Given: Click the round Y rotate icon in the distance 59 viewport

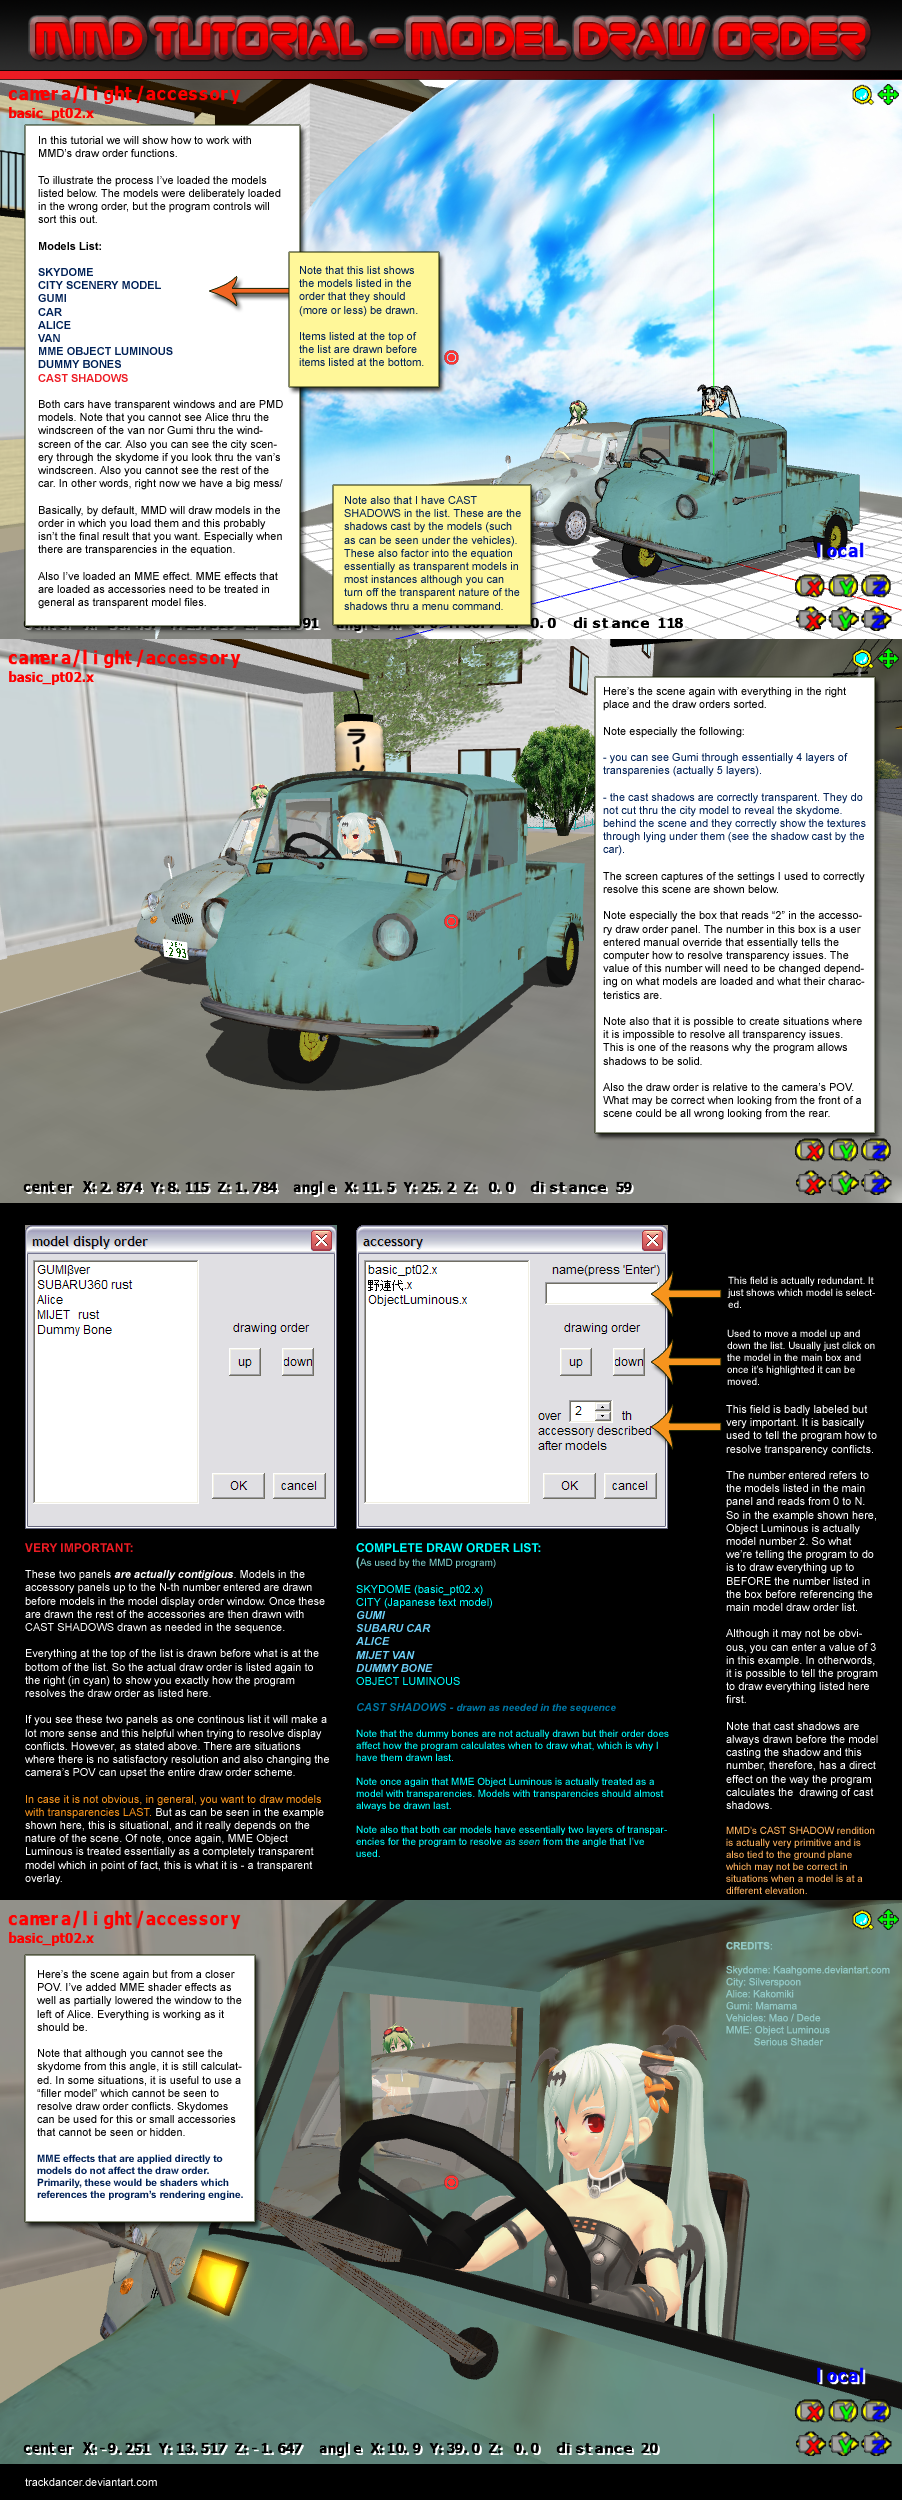Looking at the screenshot, I should coord(844,1151).
